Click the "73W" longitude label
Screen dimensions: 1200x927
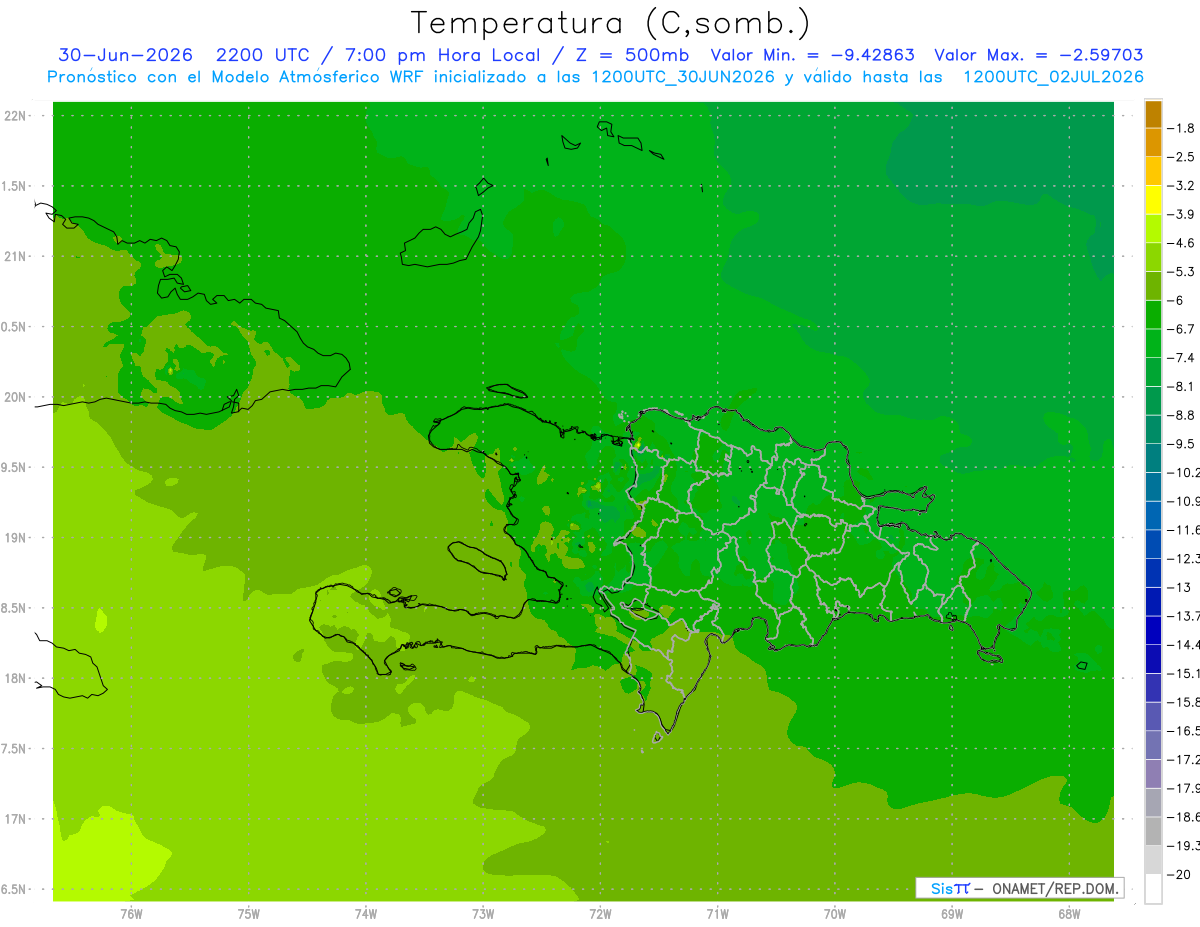pyautogui.click(x=483, y=913)
